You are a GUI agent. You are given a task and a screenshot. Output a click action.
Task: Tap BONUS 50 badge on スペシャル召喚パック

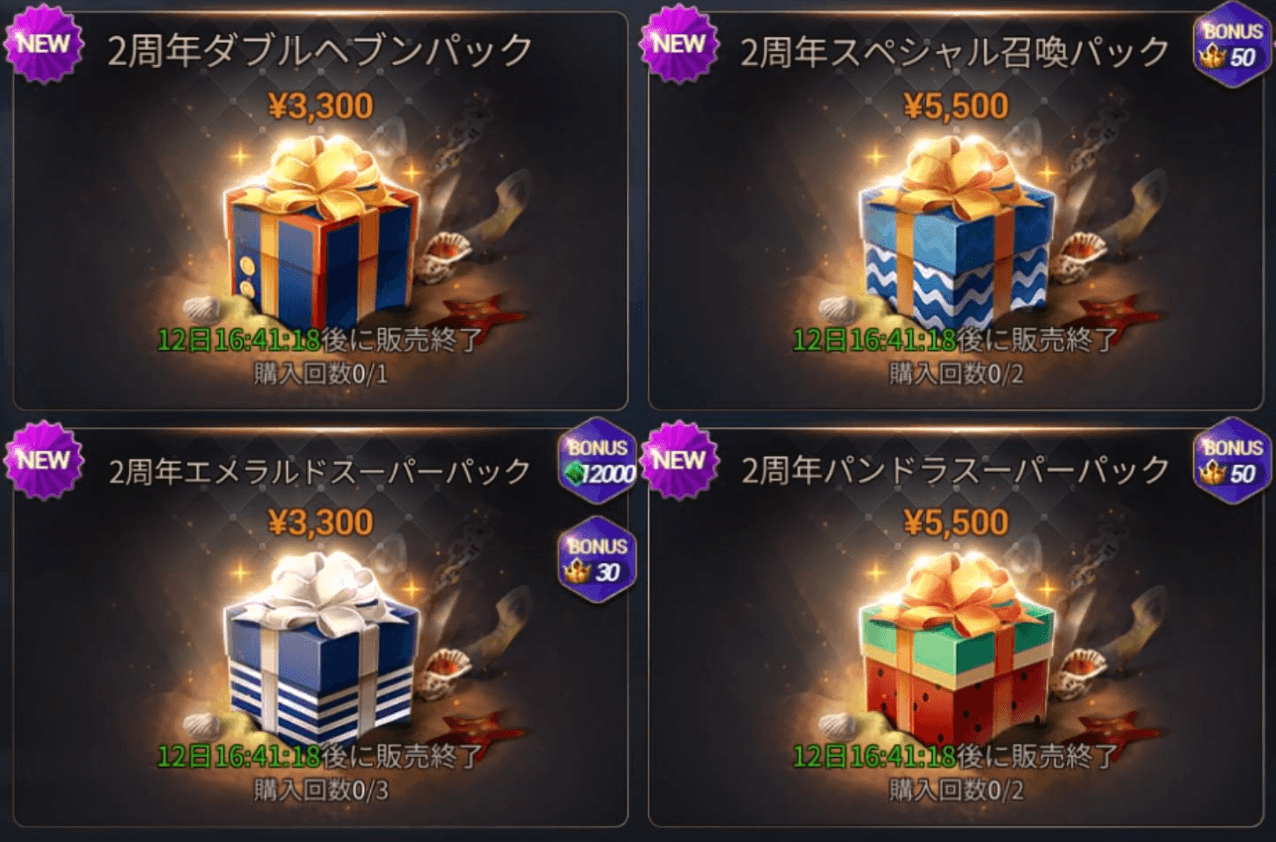click(1231, 45)
